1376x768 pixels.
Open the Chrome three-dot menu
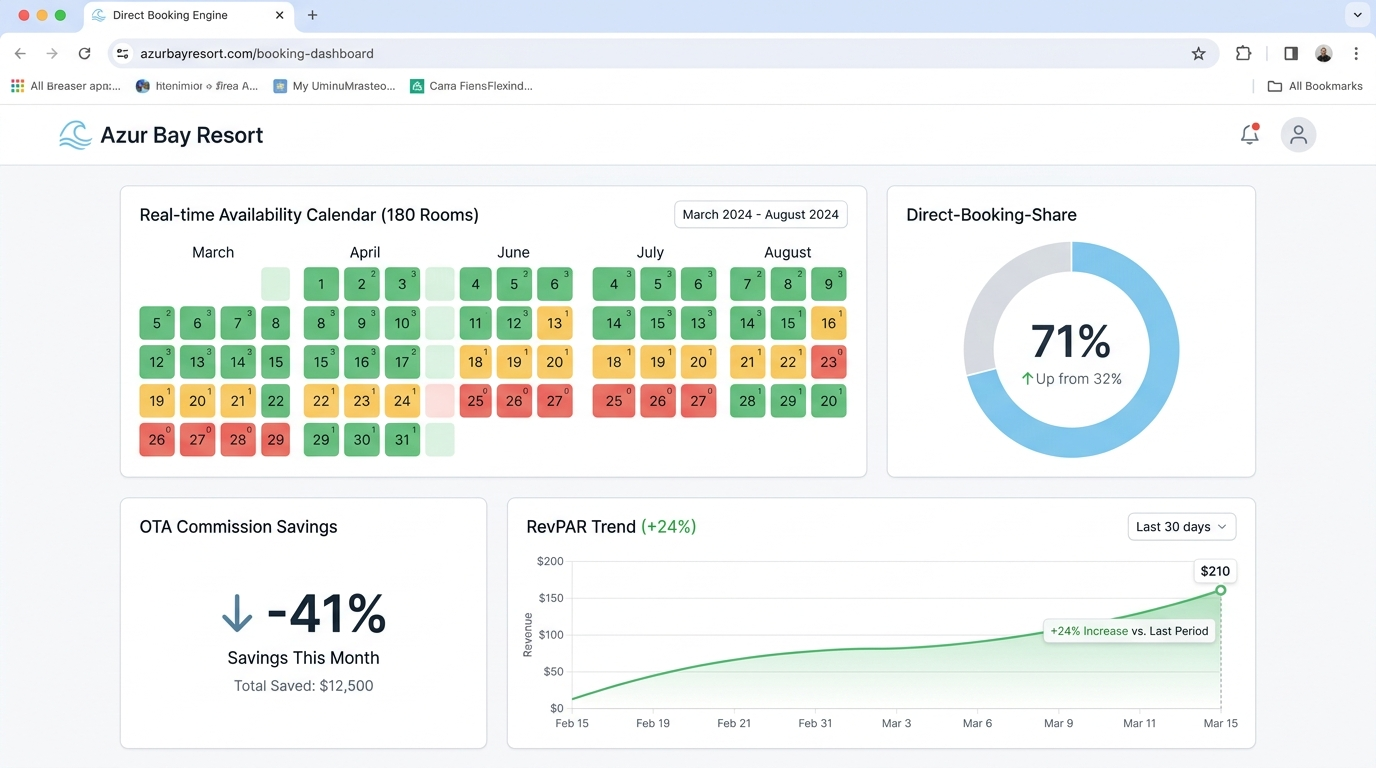click(x=1356, y=54)
